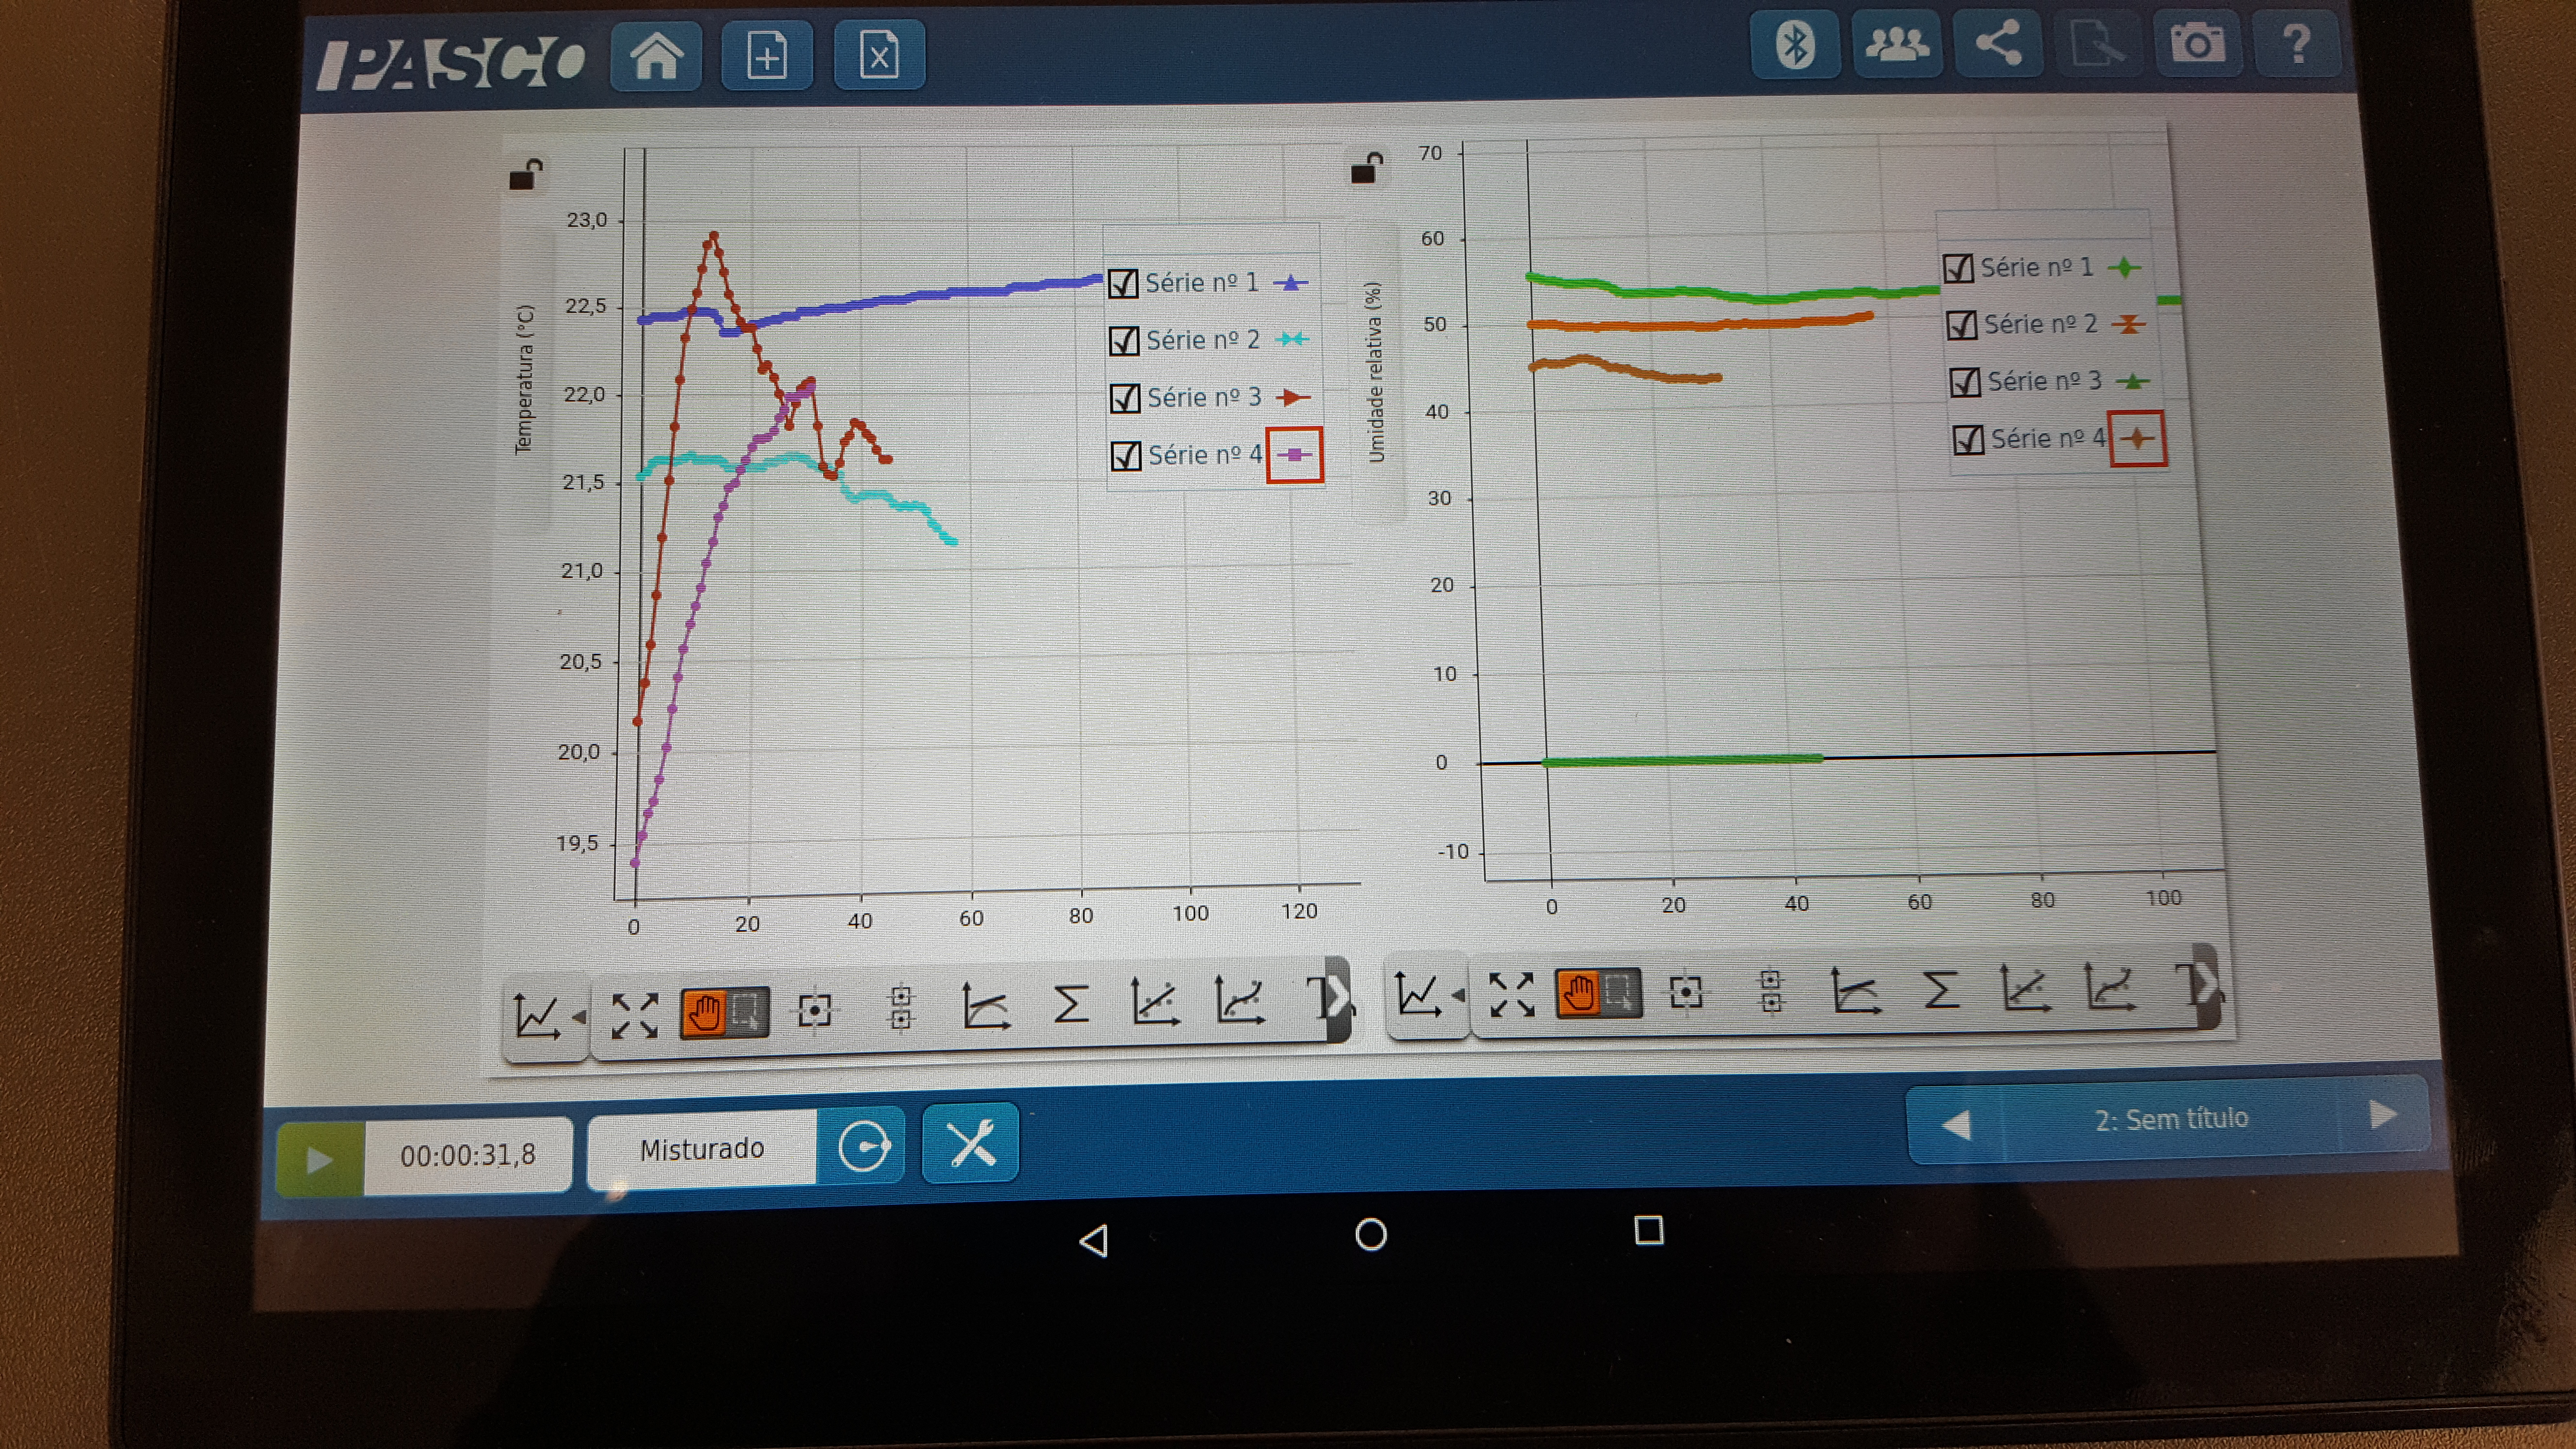Select coordinates tool on left graph
Viewport: 2576px width, 1449px height.
[814, 1010]
